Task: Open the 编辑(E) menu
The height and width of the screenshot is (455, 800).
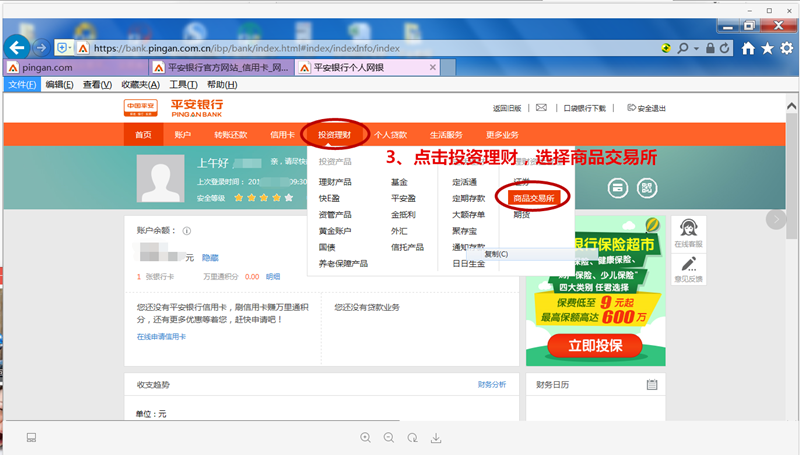Action: (59, 85)
